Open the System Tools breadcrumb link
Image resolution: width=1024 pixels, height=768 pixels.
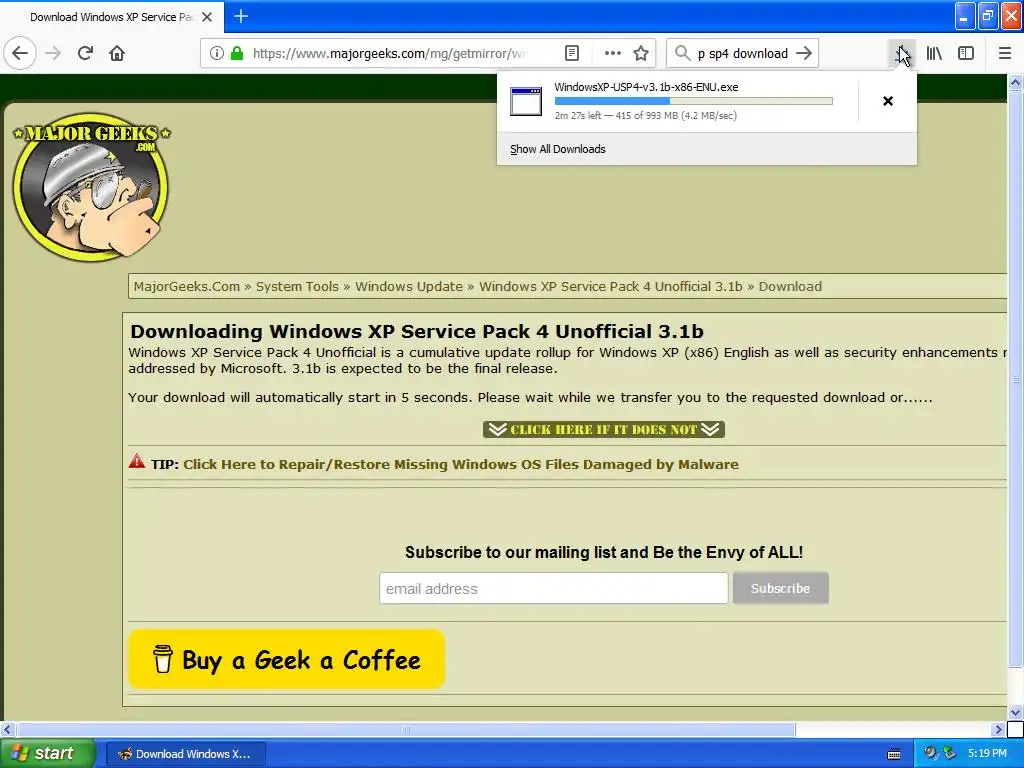(297, 287)
